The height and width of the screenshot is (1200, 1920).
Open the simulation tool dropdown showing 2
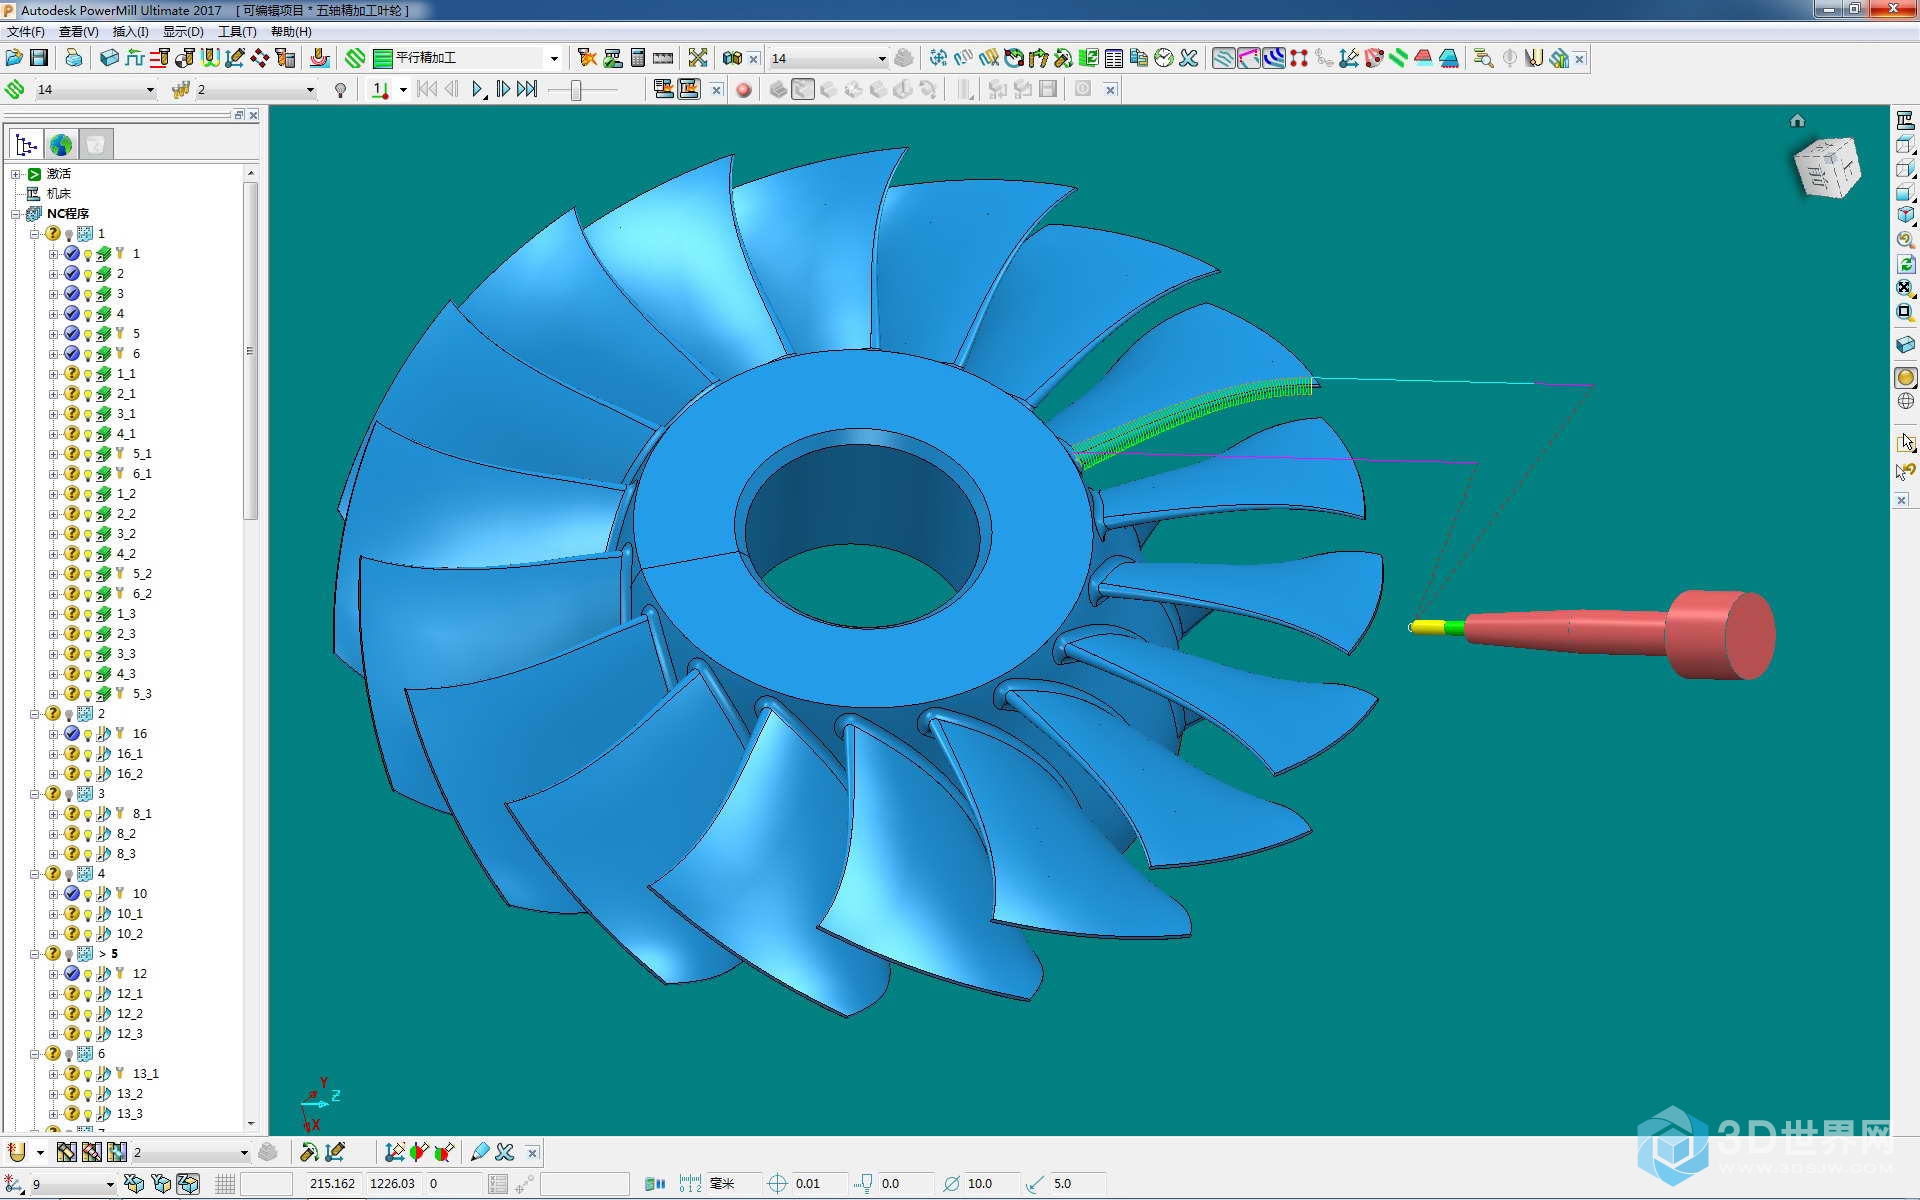[310, 90]
